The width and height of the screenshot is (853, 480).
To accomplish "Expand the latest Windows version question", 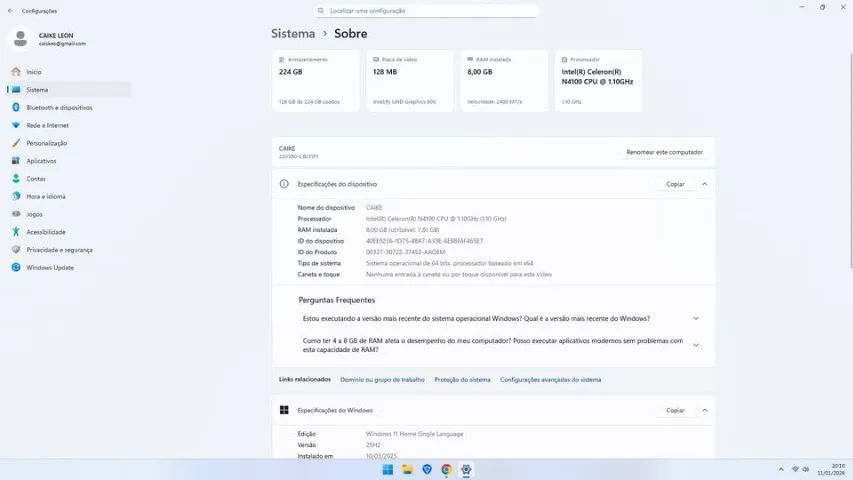I will [695, 319].
